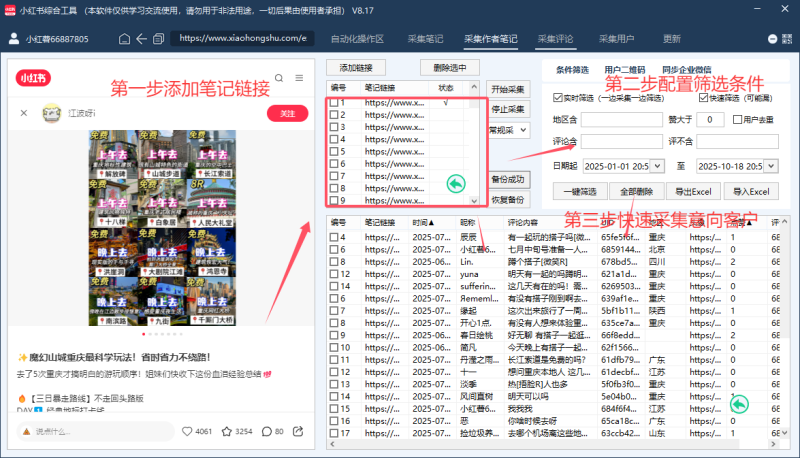Click the red 小红书 logo

33,78
